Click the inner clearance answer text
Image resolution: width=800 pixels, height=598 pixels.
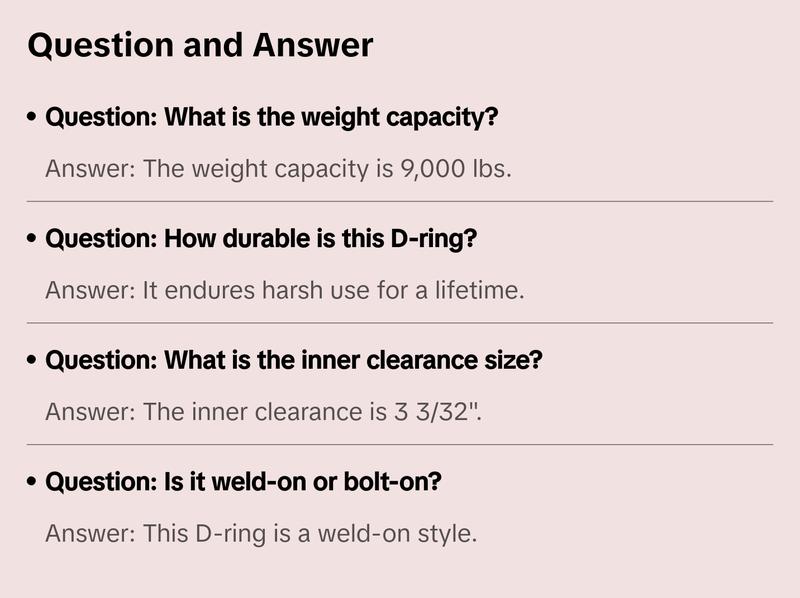point(264,411)
